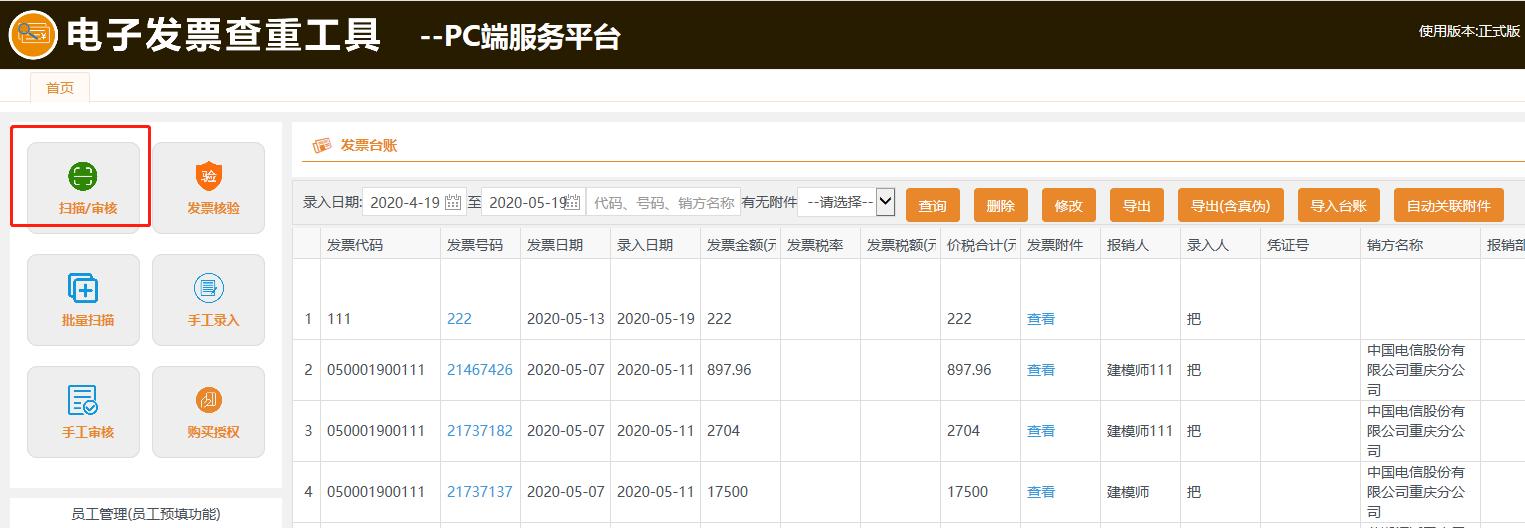View attachment 查看 for invoice 222

pos(1041,319)
